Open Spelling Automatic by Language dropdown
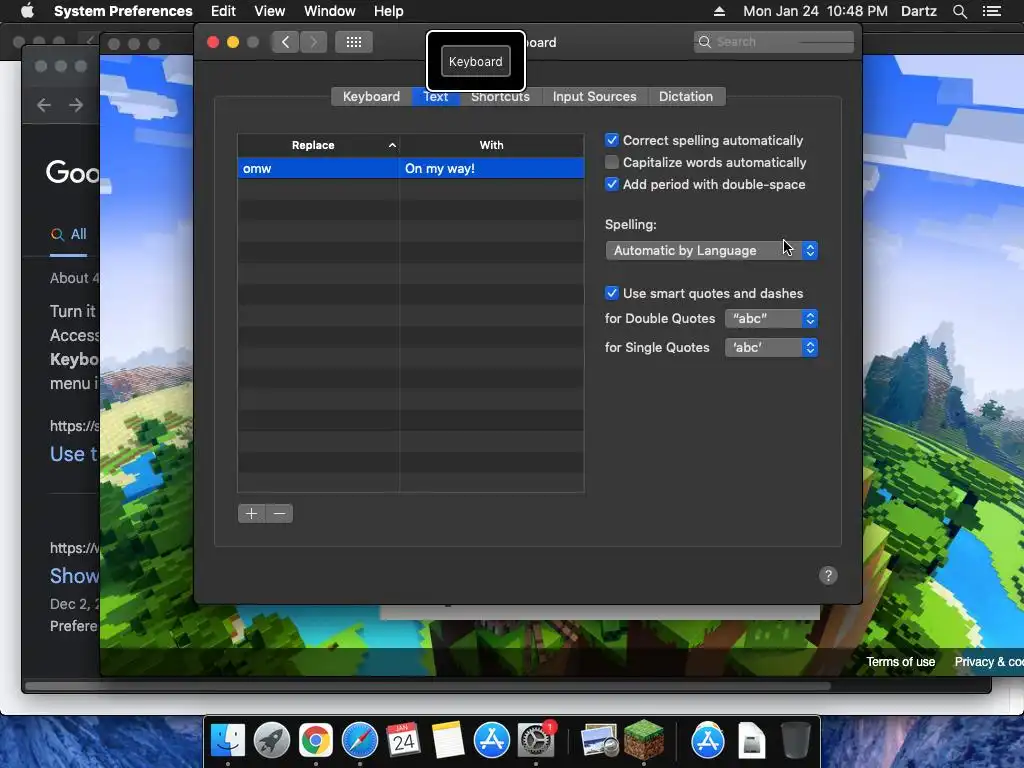 712,251
